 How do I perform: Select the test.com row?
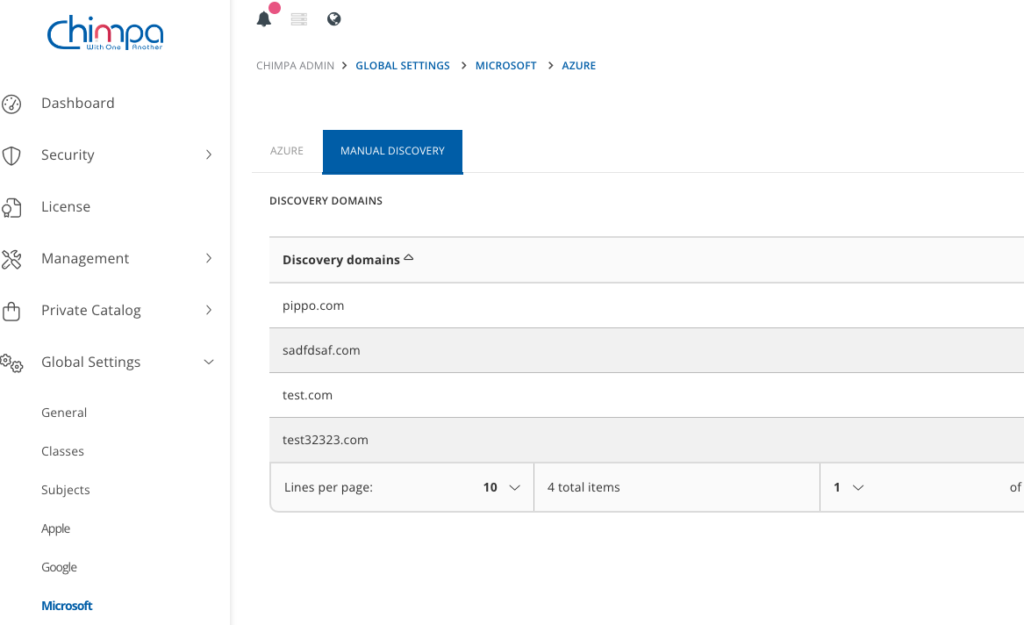click(647, 396)
